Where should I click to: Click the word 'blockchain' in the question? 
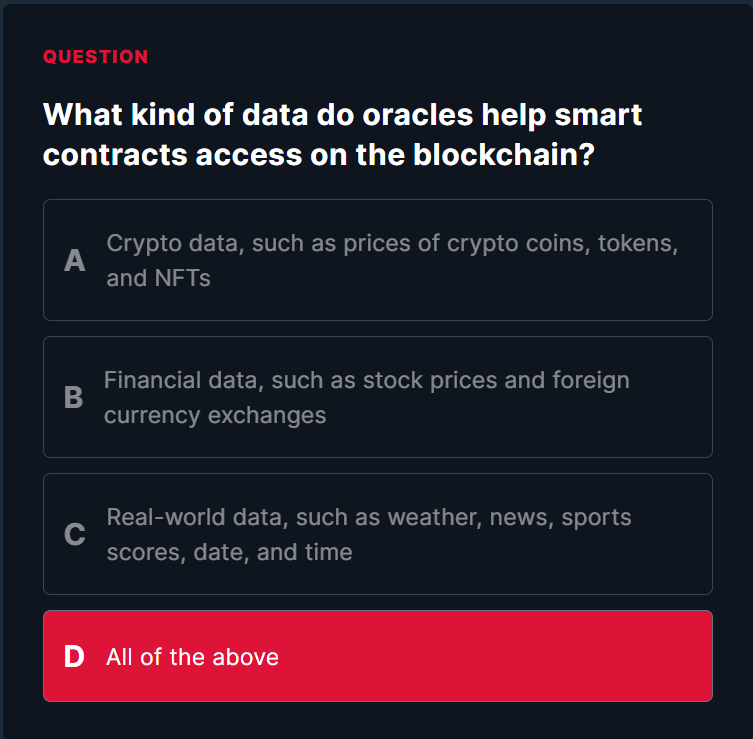pyautogui.click(x=497, y=156)
